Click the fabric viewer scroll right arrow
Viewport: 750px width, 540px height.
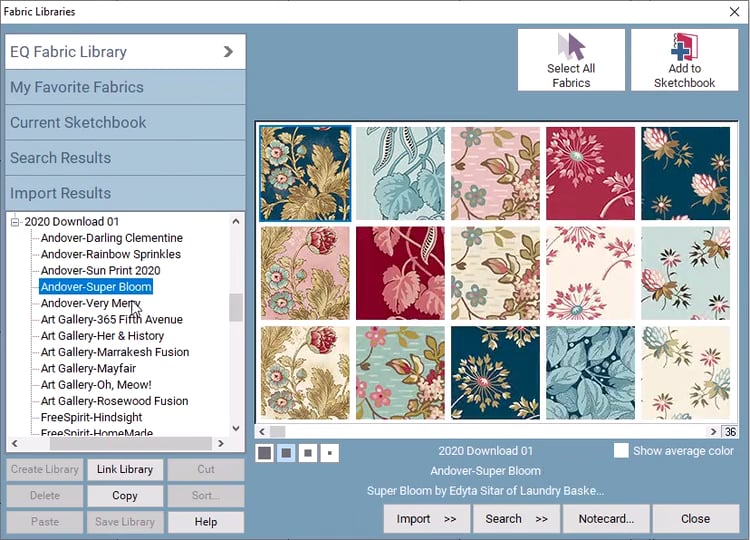tap(713, 431)
